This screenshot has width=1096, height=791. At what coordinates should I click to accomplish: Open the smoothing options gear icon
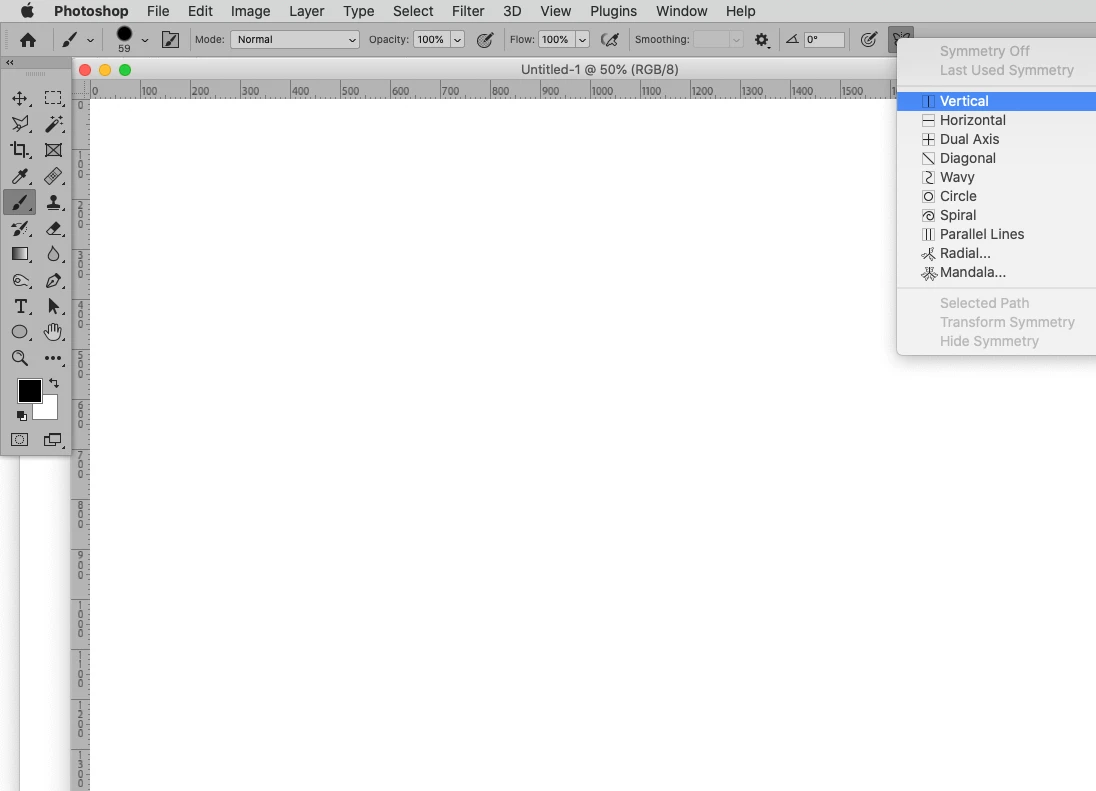coord(762,40)
